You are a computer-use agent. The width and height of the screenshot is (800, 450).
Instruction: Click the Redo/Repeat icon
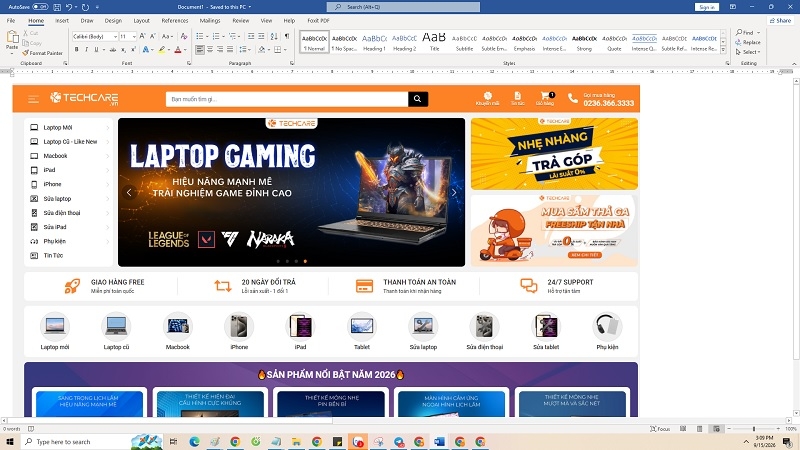85,7
